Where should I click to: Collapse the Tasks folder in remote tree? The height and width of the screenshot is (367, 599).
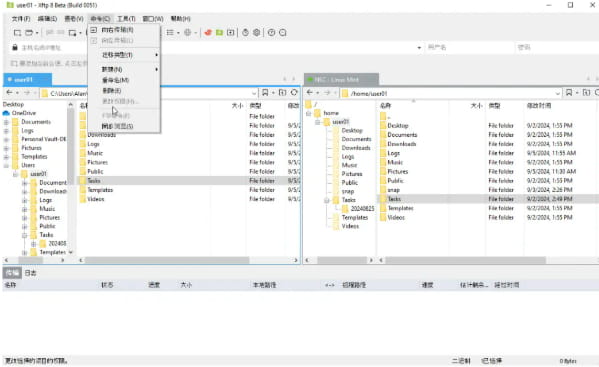point(327,200)
